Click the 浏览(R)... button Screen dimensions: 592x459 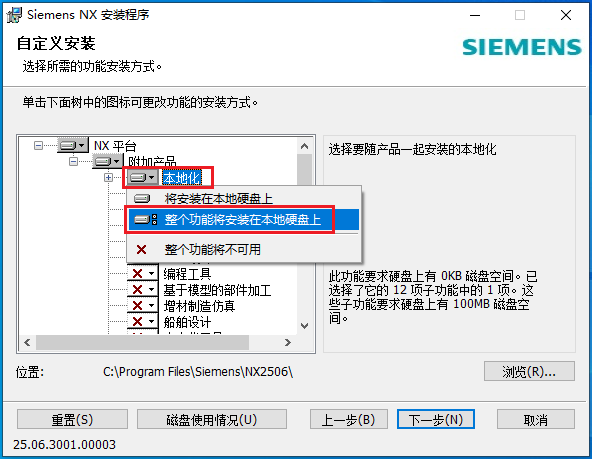tap(529, 372)
